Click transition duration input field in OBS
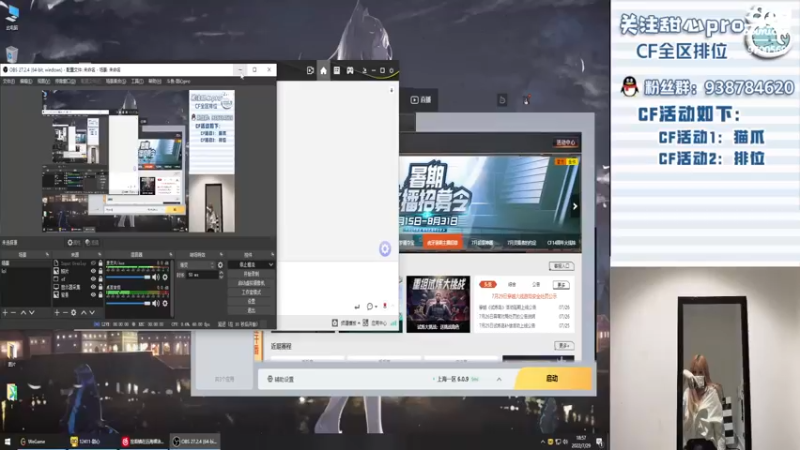This screenshot has height=450, width=800. click(x=202, y=275)
